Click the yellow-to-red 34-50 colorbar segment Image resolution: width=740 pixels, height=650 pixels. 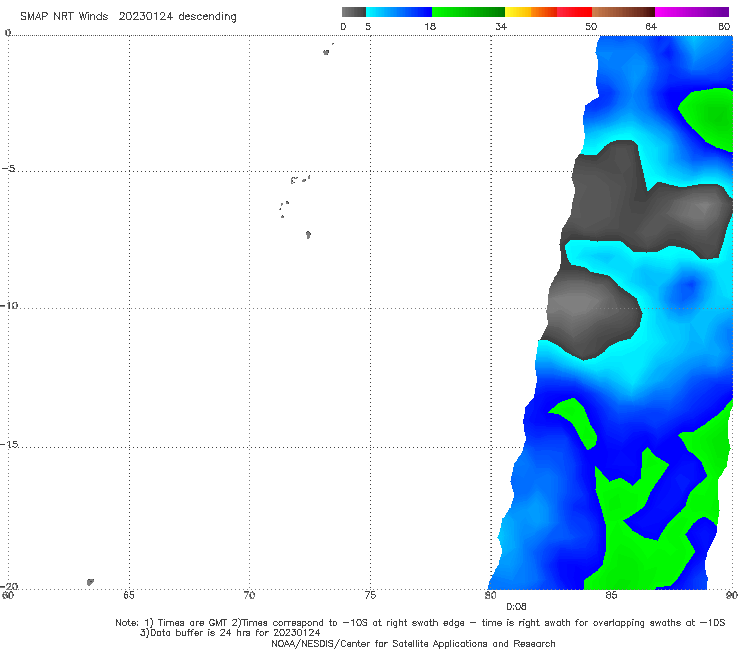click(x=548, y=12)
